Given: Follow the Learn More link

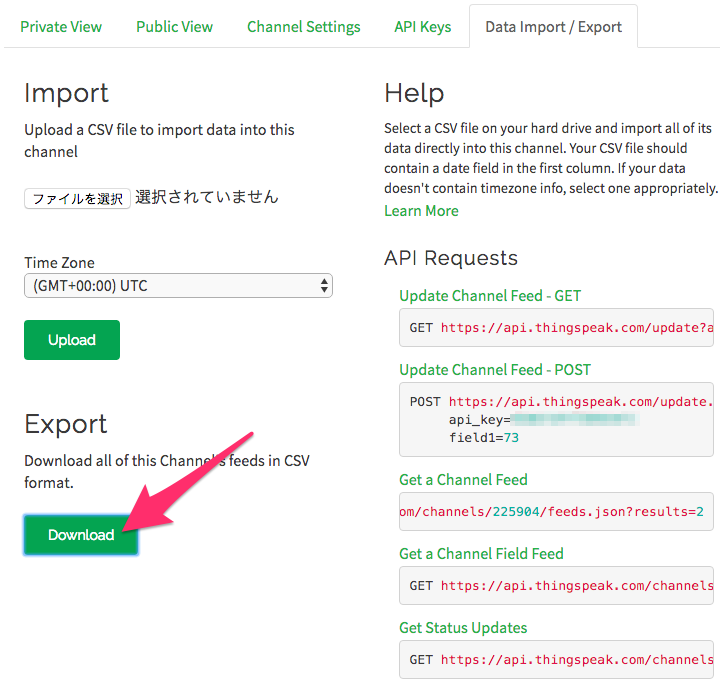Looking at the screenshot, I should pos(421,211).
